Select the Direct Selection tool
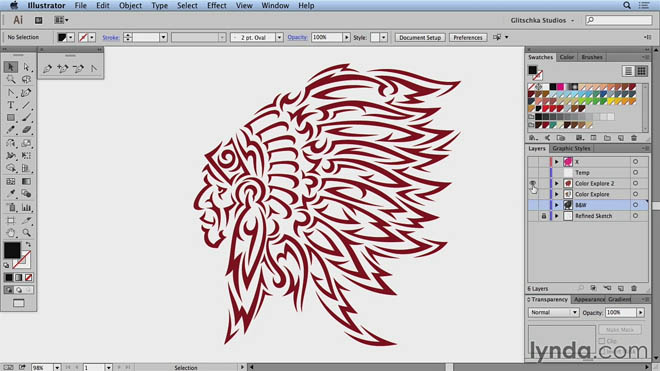This screenshot has width=660, height=371. pos(26,67)
